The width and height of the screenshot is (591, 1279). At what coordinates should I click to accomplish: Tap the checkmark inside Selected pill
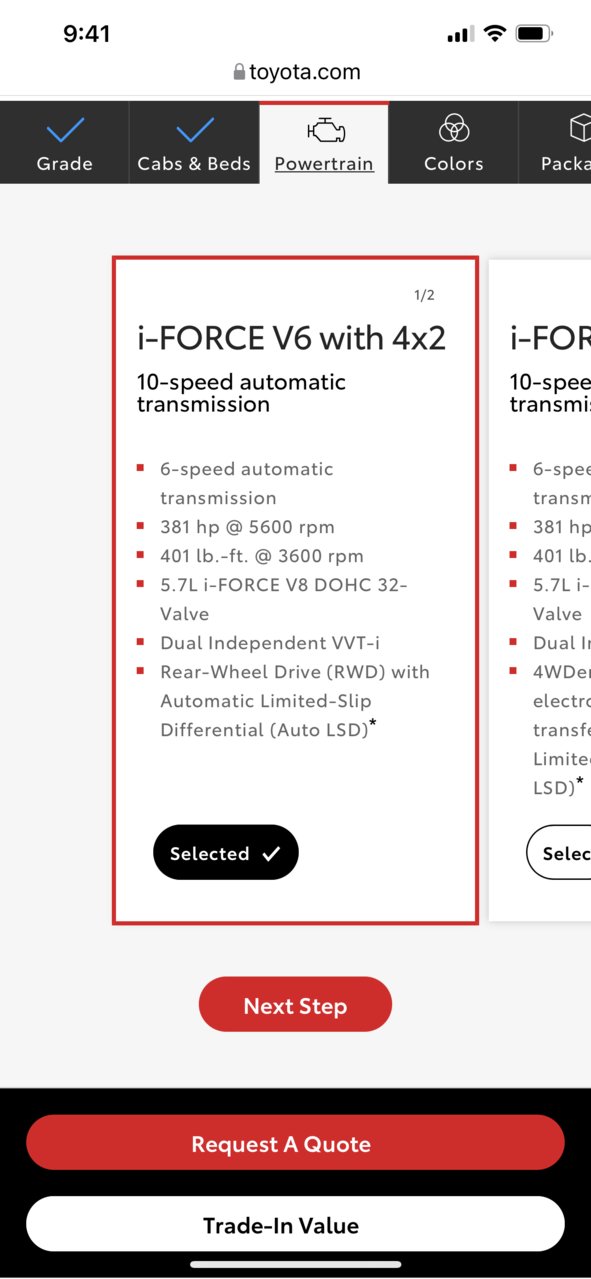pos(271,854)
